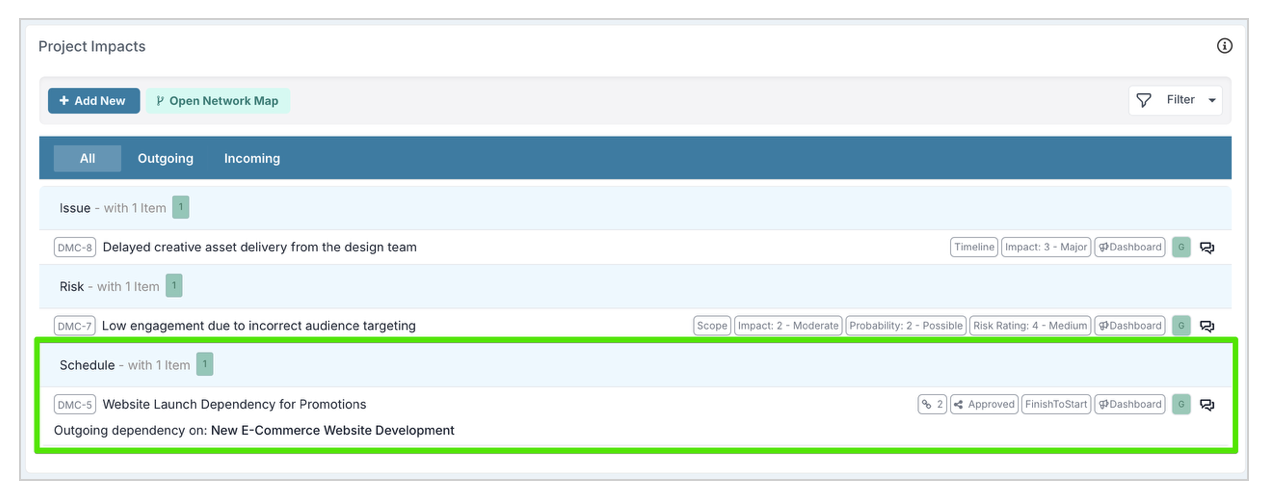Click Dashboard tag on the DMC-7 row
The height and width of the screenshot is (498, 1268).
[x=1130, y=325]
